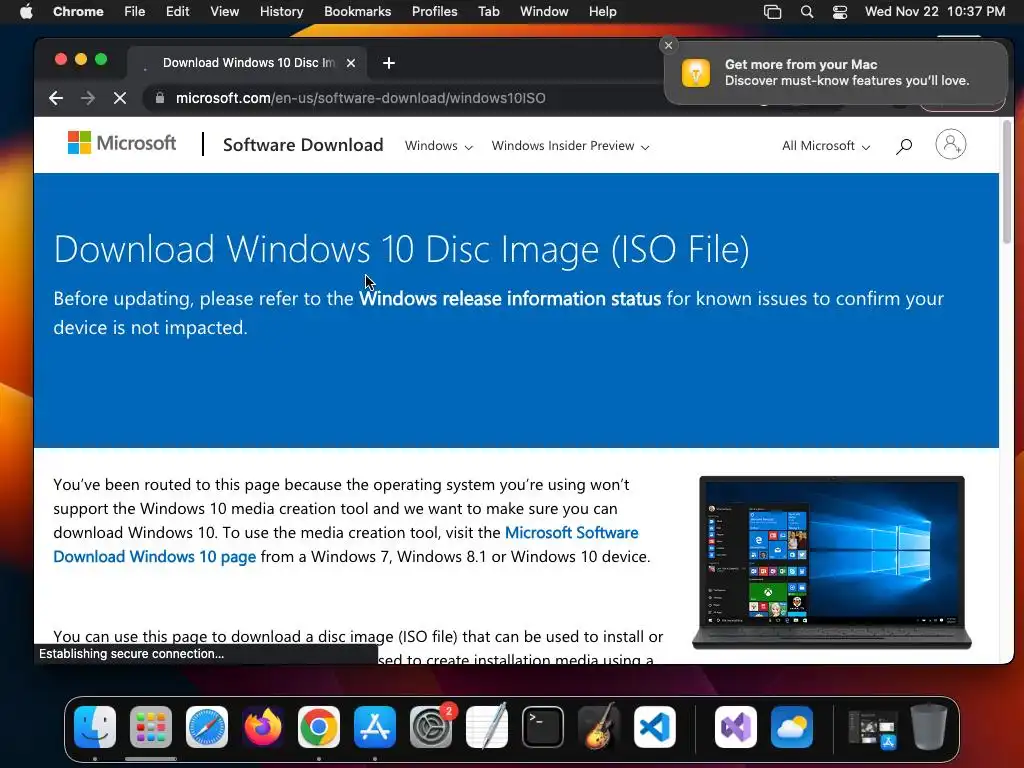Click the padlock site info icon

[160, 98]
